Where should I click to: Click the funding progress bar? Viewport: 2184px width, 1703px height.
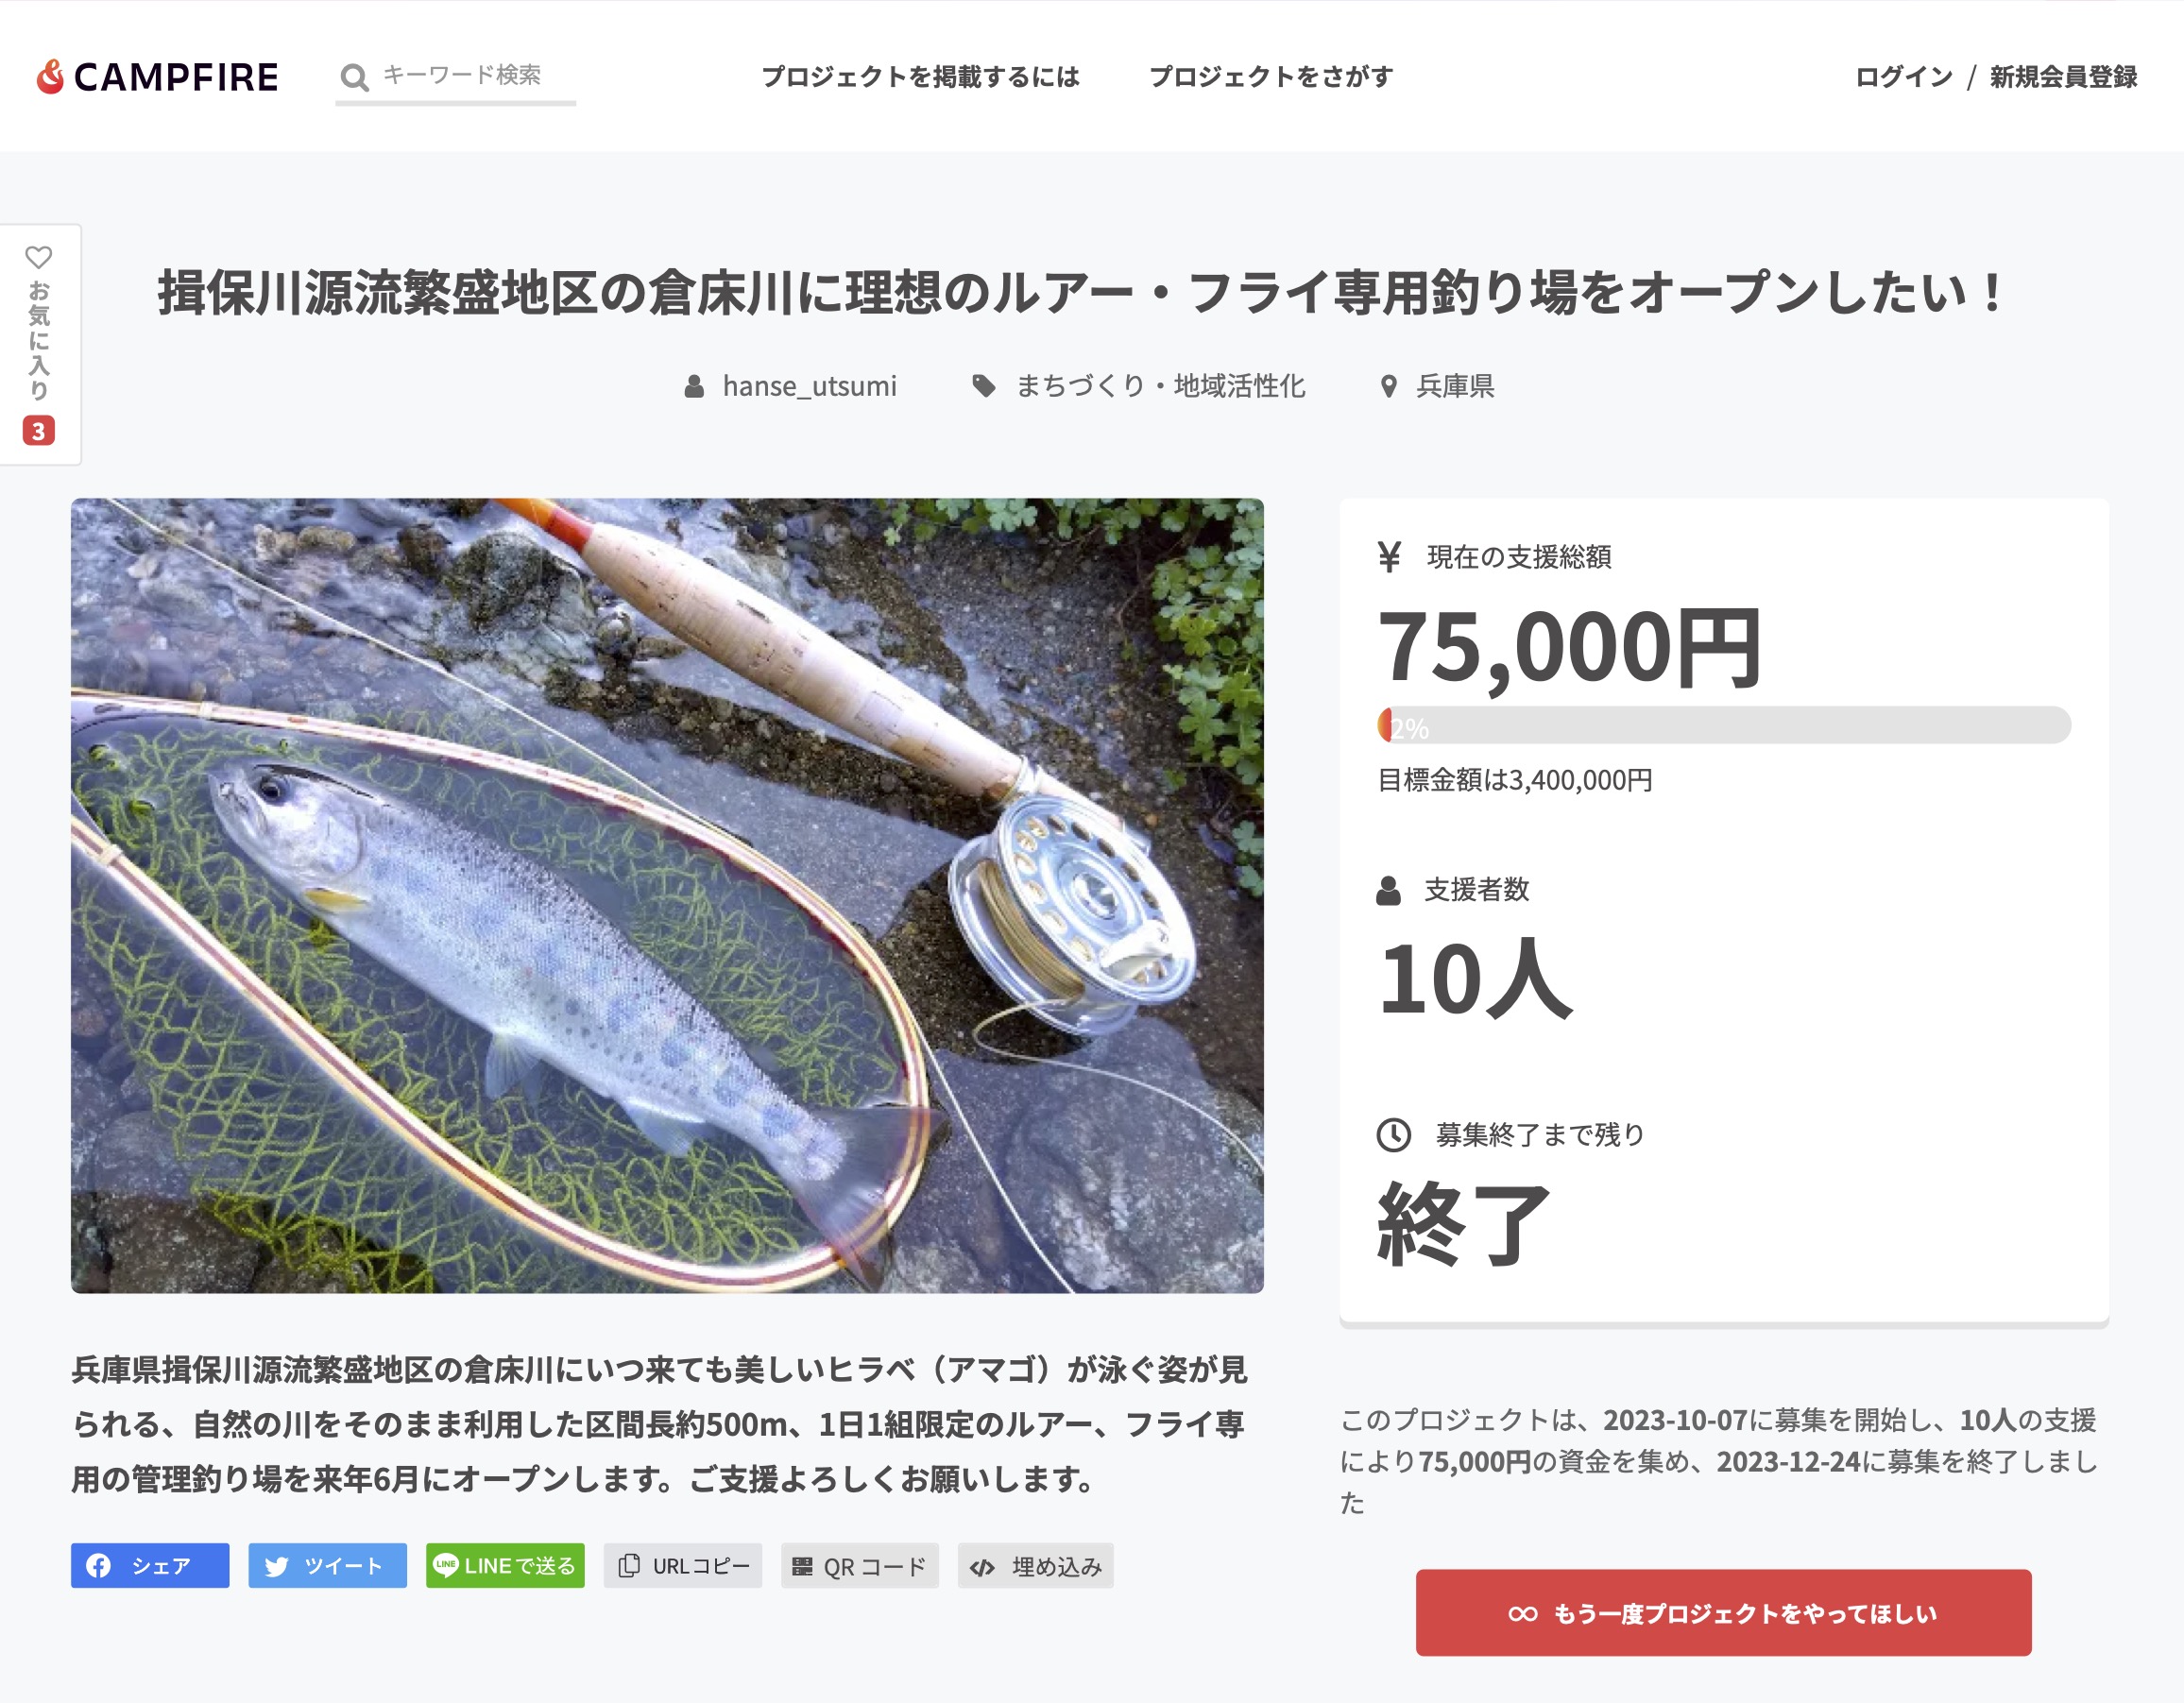(x=1724, y=725)
